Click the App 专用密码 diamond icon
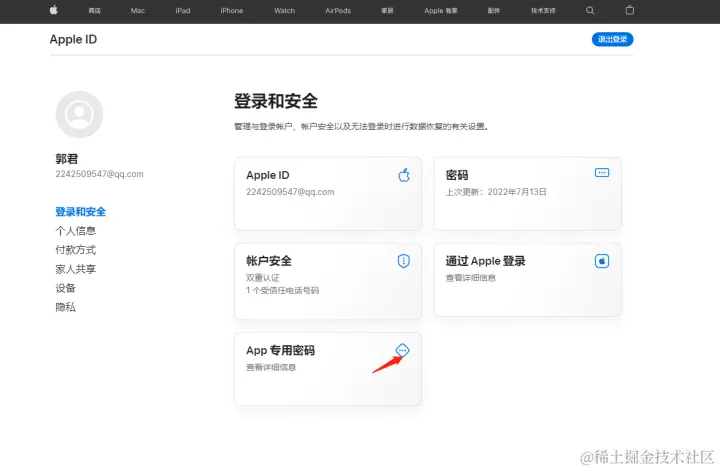720x471 pixels. 402,351
